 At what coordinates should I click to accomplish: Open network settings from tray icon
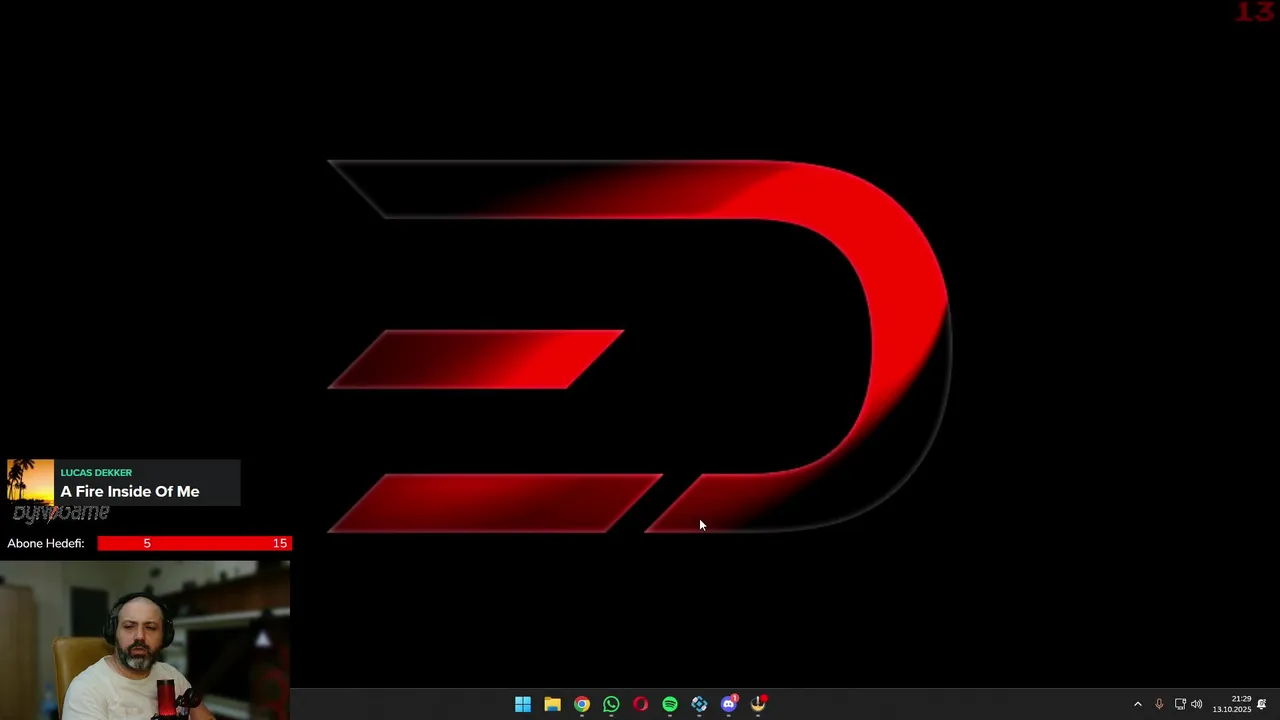(x=1180, y=704)
